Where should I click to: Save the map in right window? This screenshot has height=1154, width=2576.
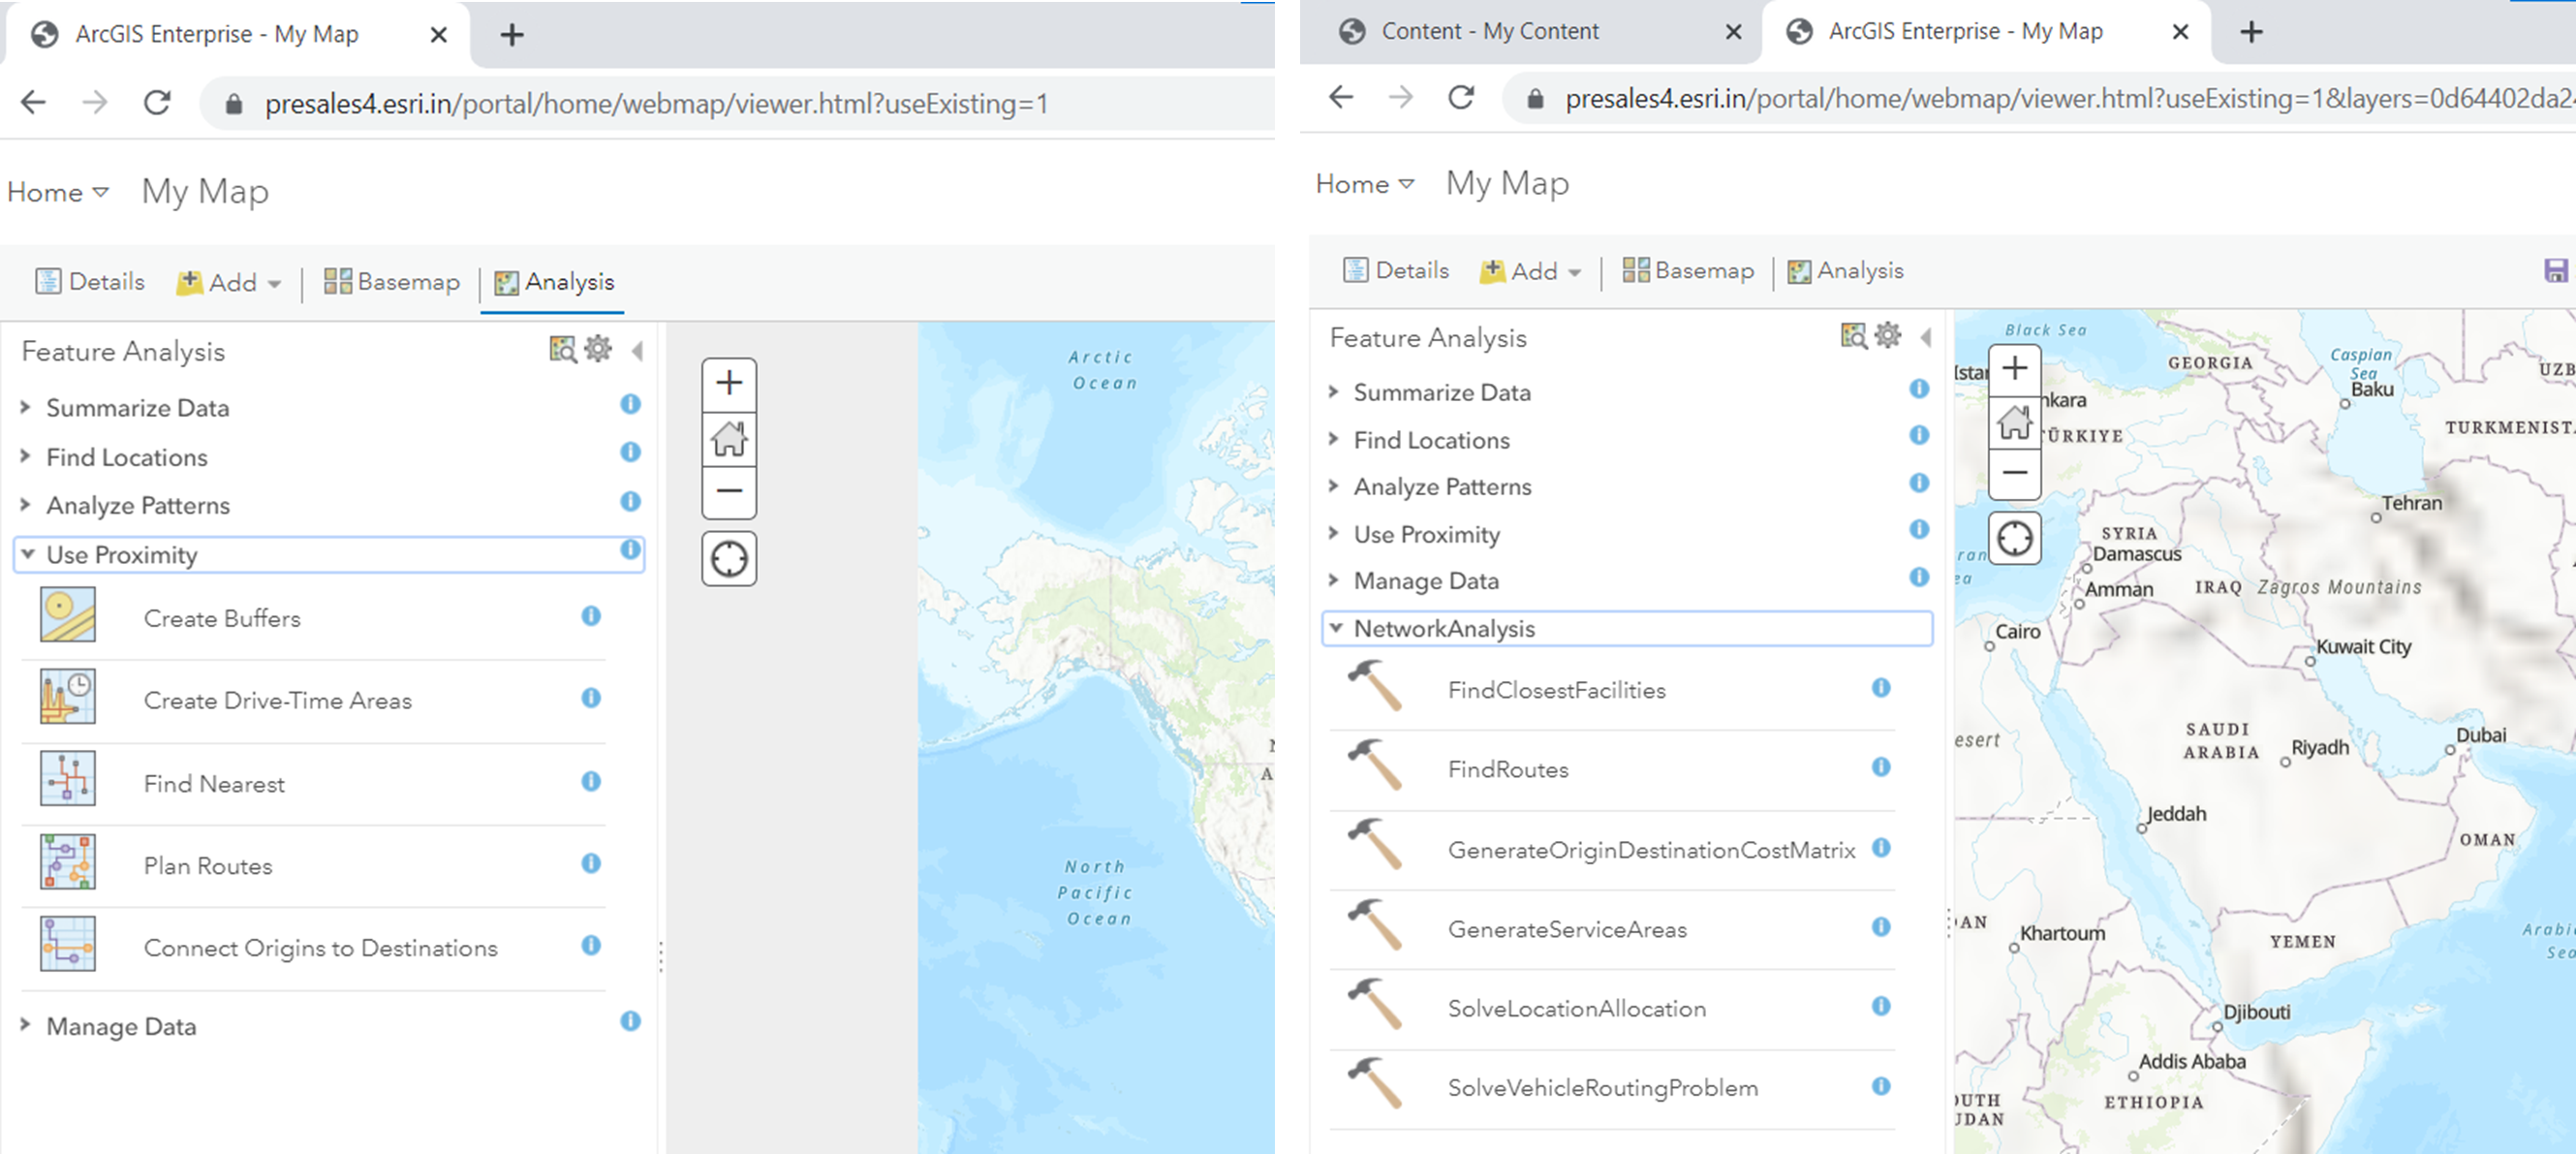point(2555,270)
